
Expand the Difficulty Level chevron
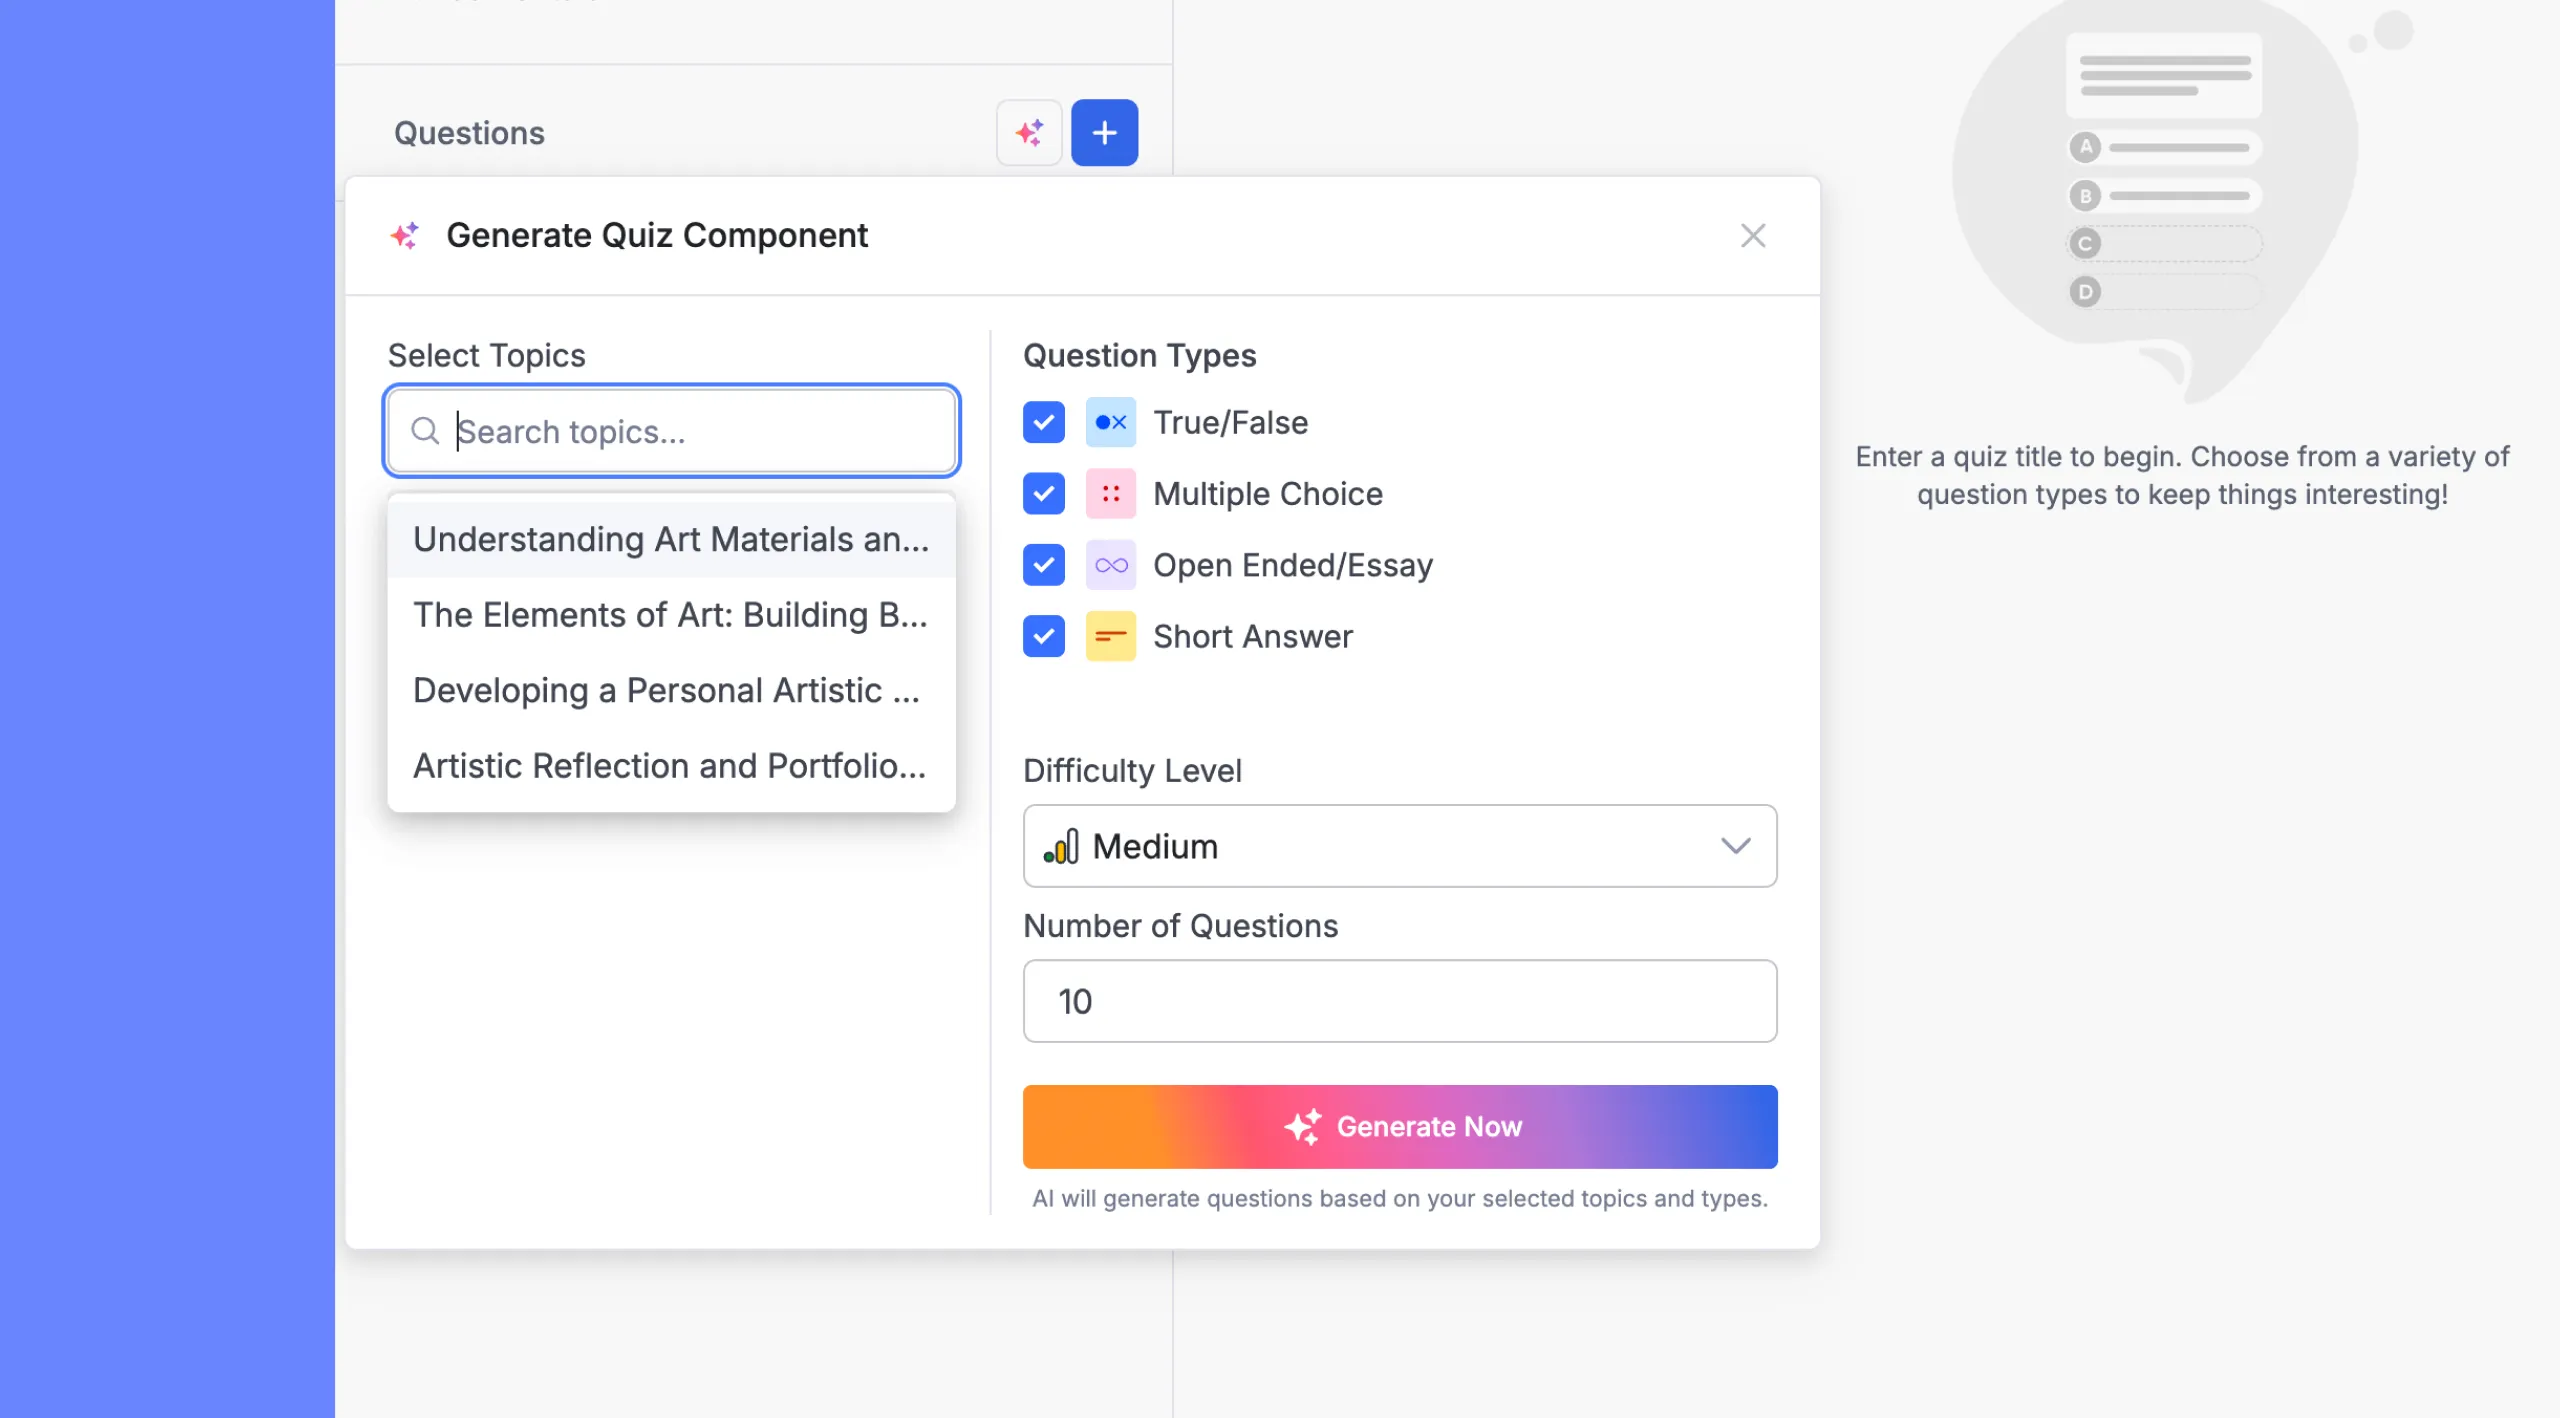1735,846
